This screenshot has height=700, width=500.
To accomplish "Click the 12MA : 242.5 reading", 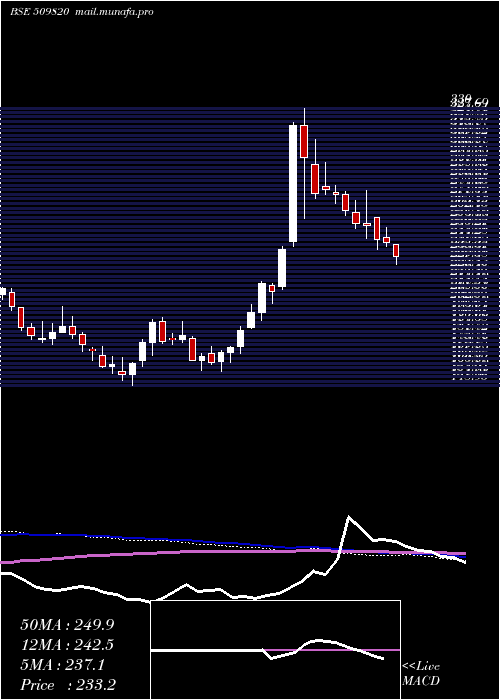I will [67, 645].
